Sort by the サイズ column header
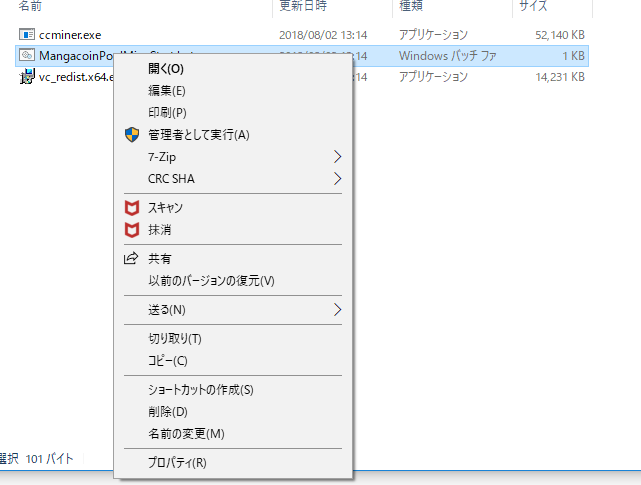The height and width of the screenshot is (485, 641). [x=534, y=6]
